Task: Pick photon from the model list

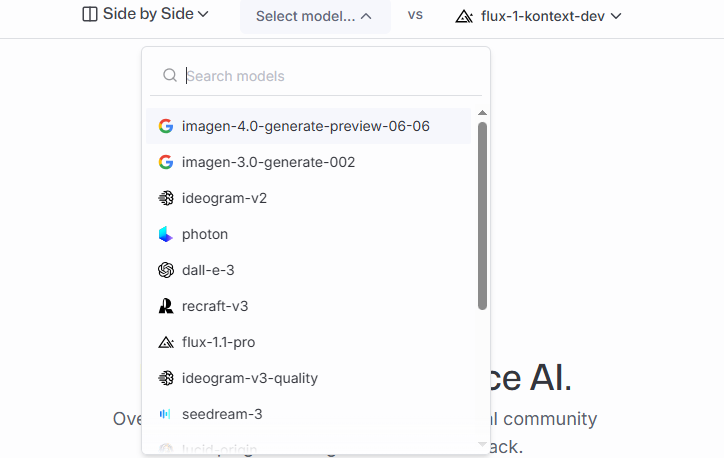Action: click(205, 234)
